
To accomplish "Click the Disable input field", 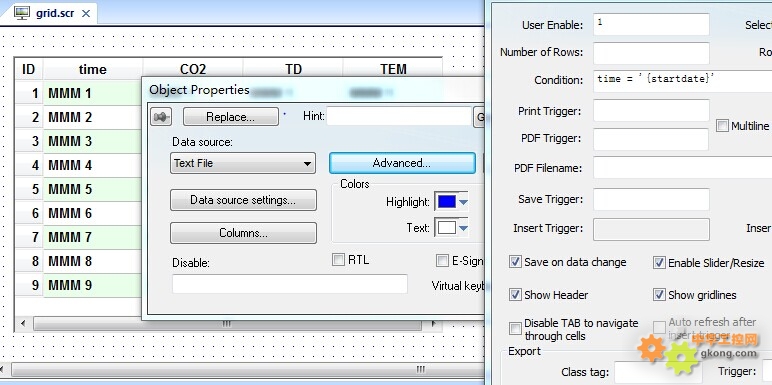I will tap(290, 284).
